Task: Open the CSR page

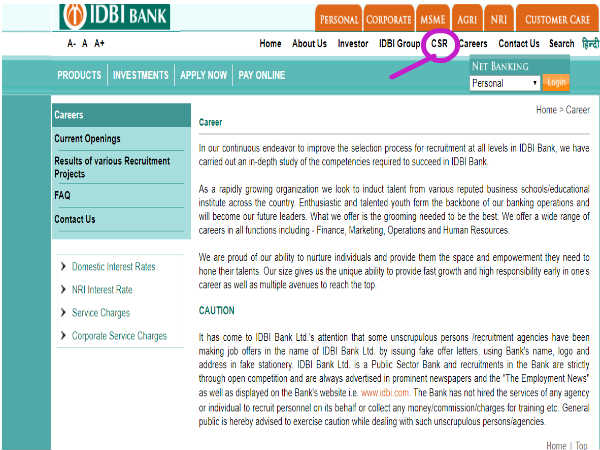Action: (x=439, y=44)
